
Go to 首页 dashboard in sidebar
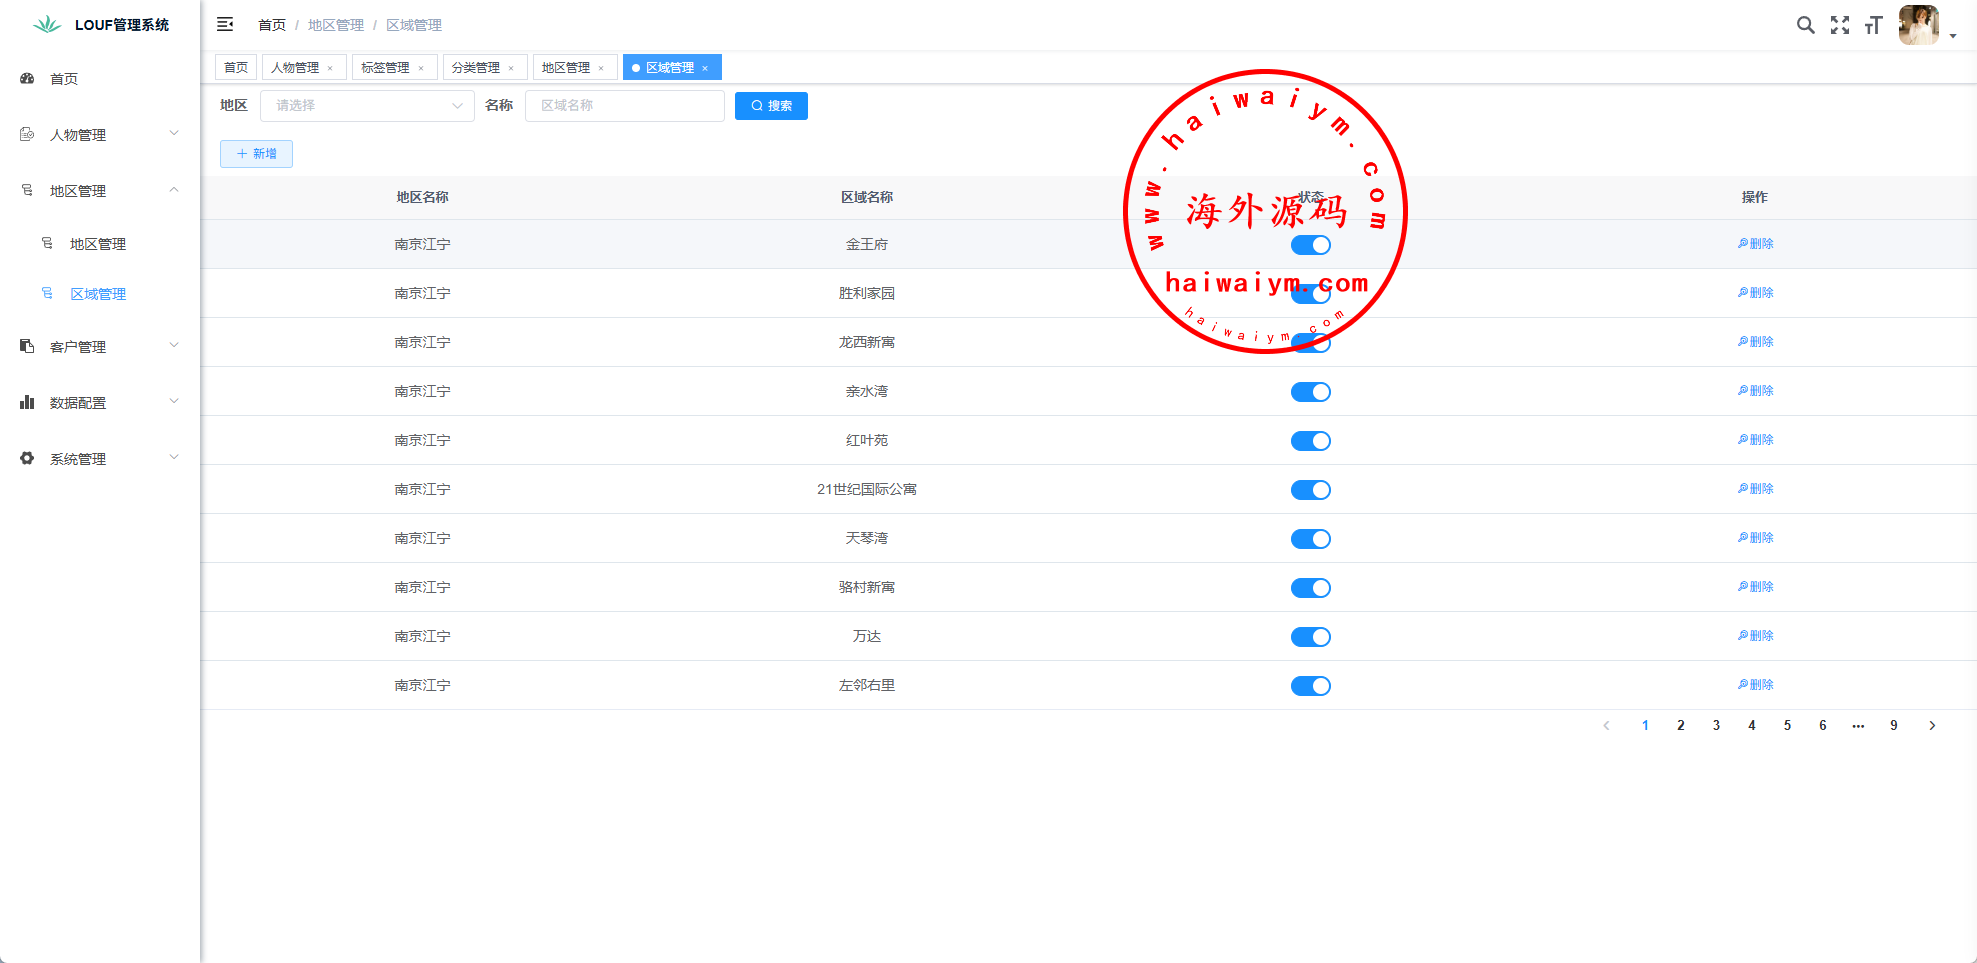pyautogui.click(x=64, y=79)
